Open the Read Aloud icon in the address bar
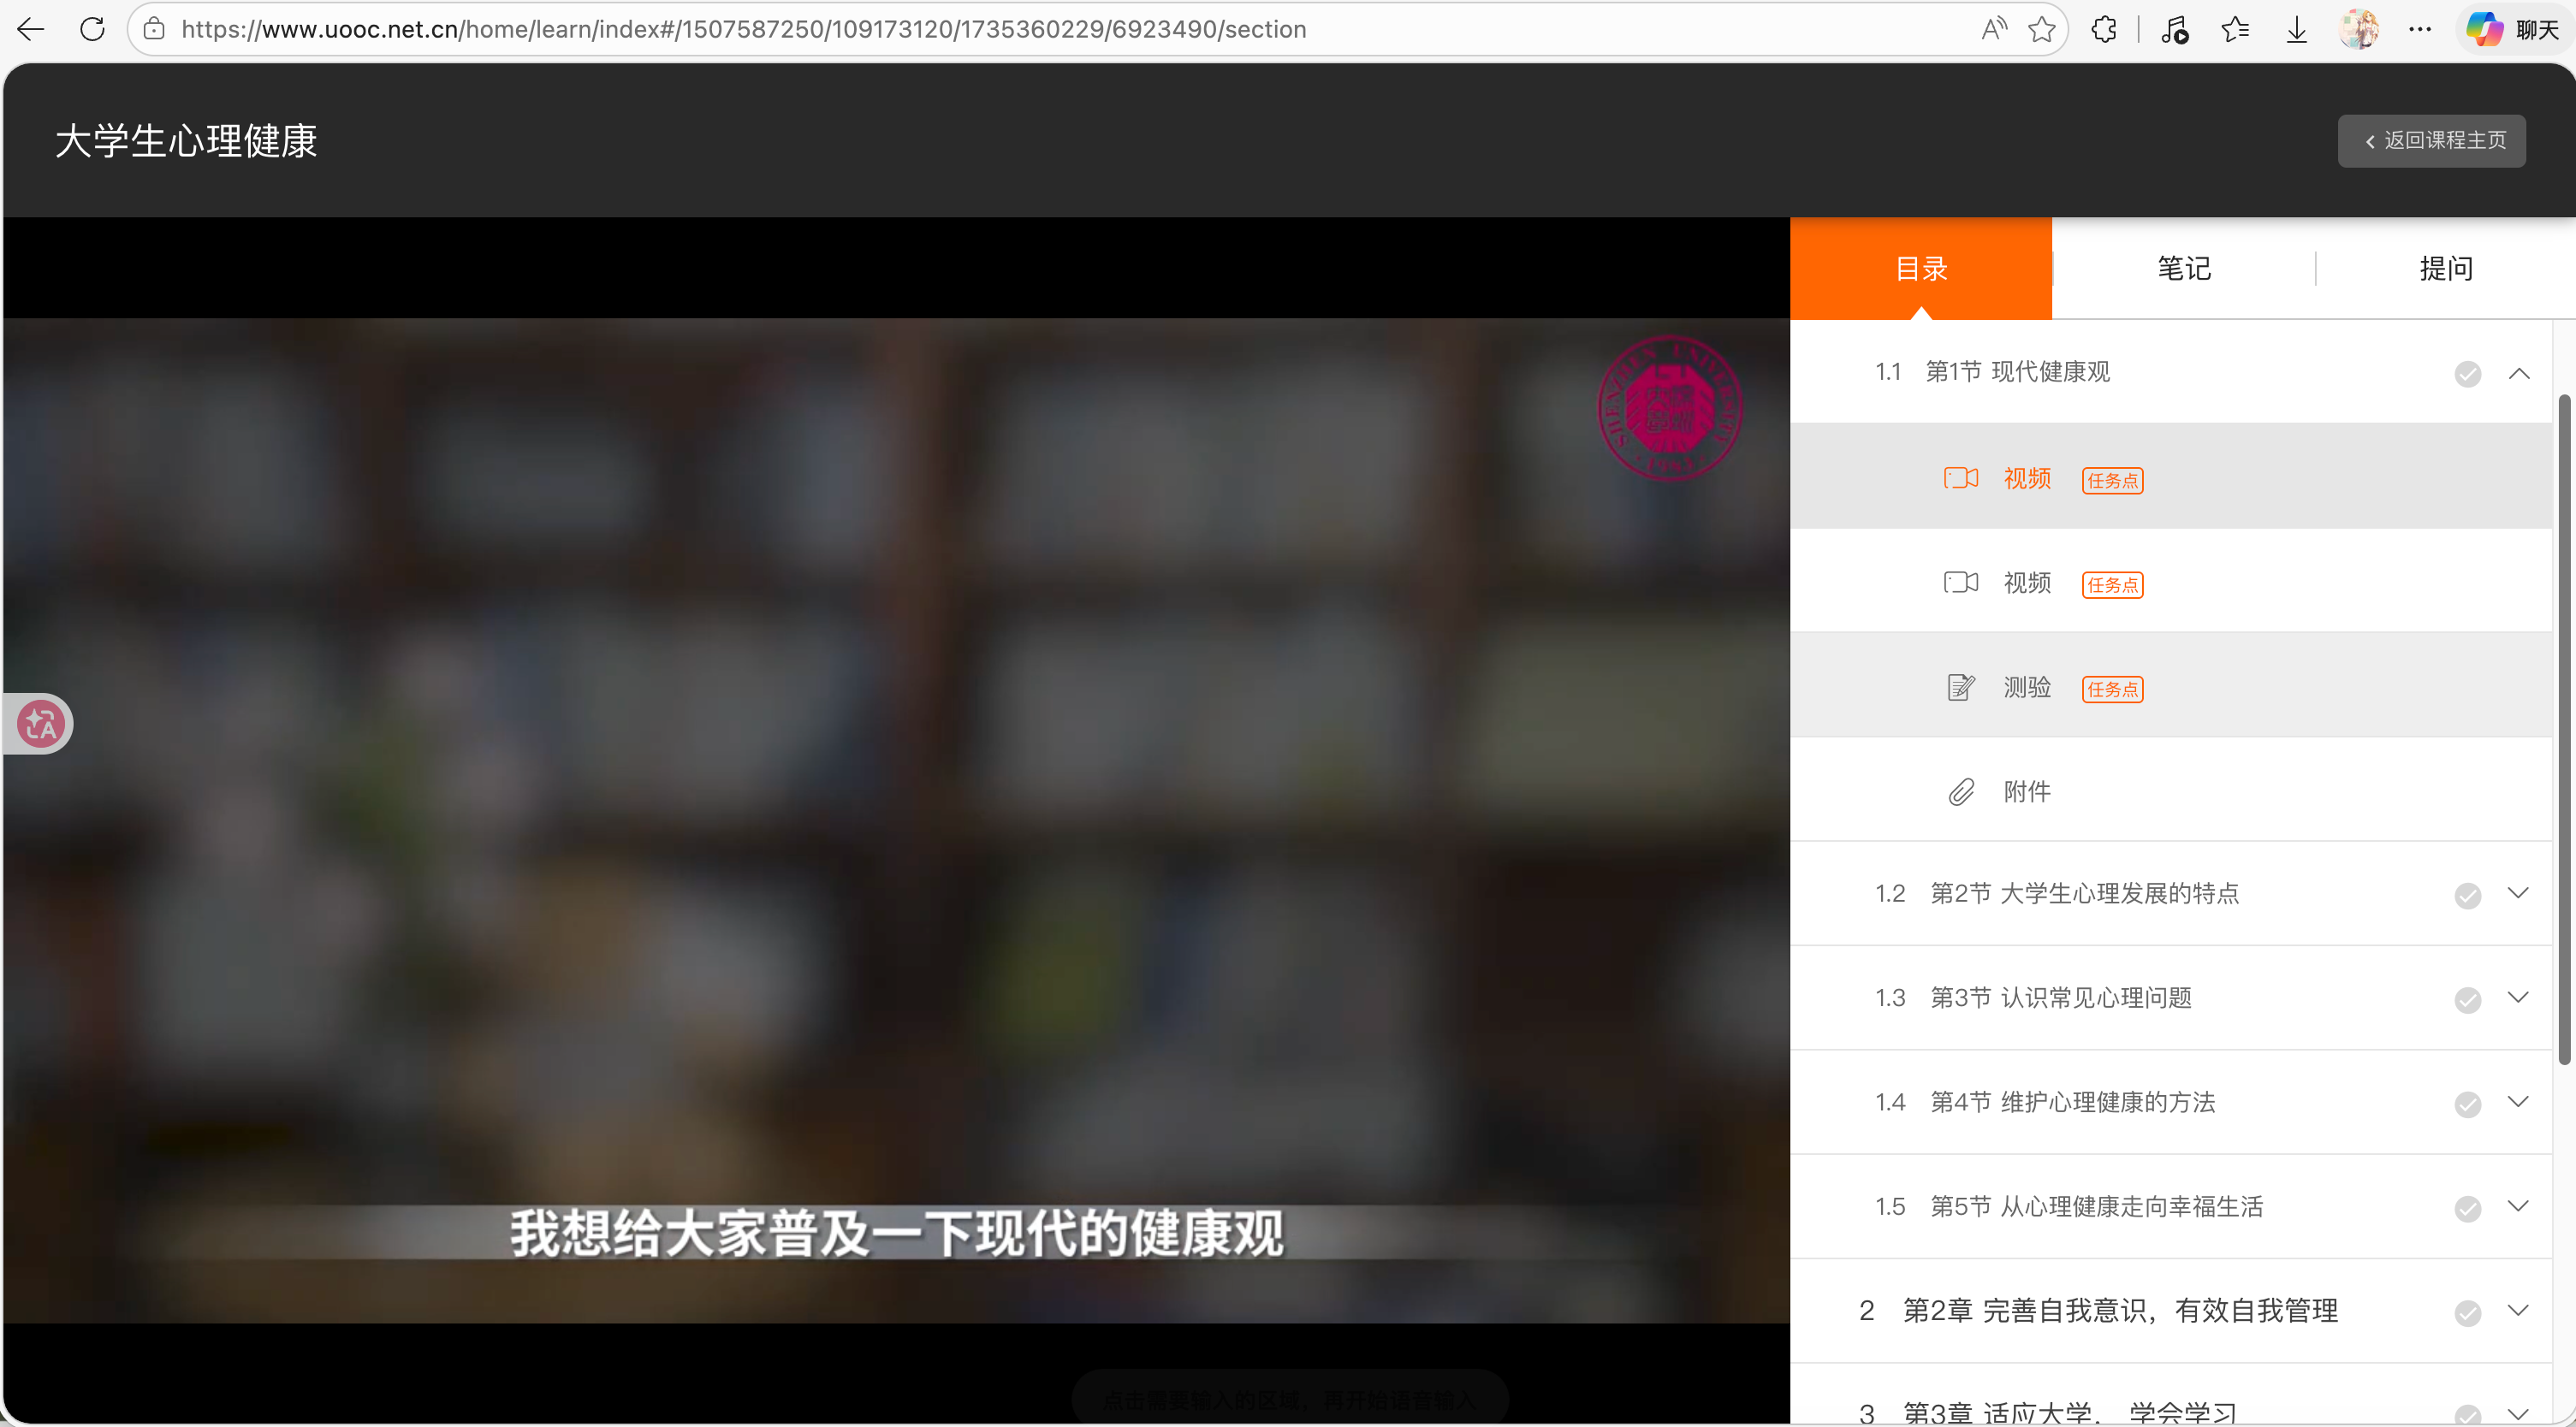The image size is (2576, 1427). tap(1994, 29)
